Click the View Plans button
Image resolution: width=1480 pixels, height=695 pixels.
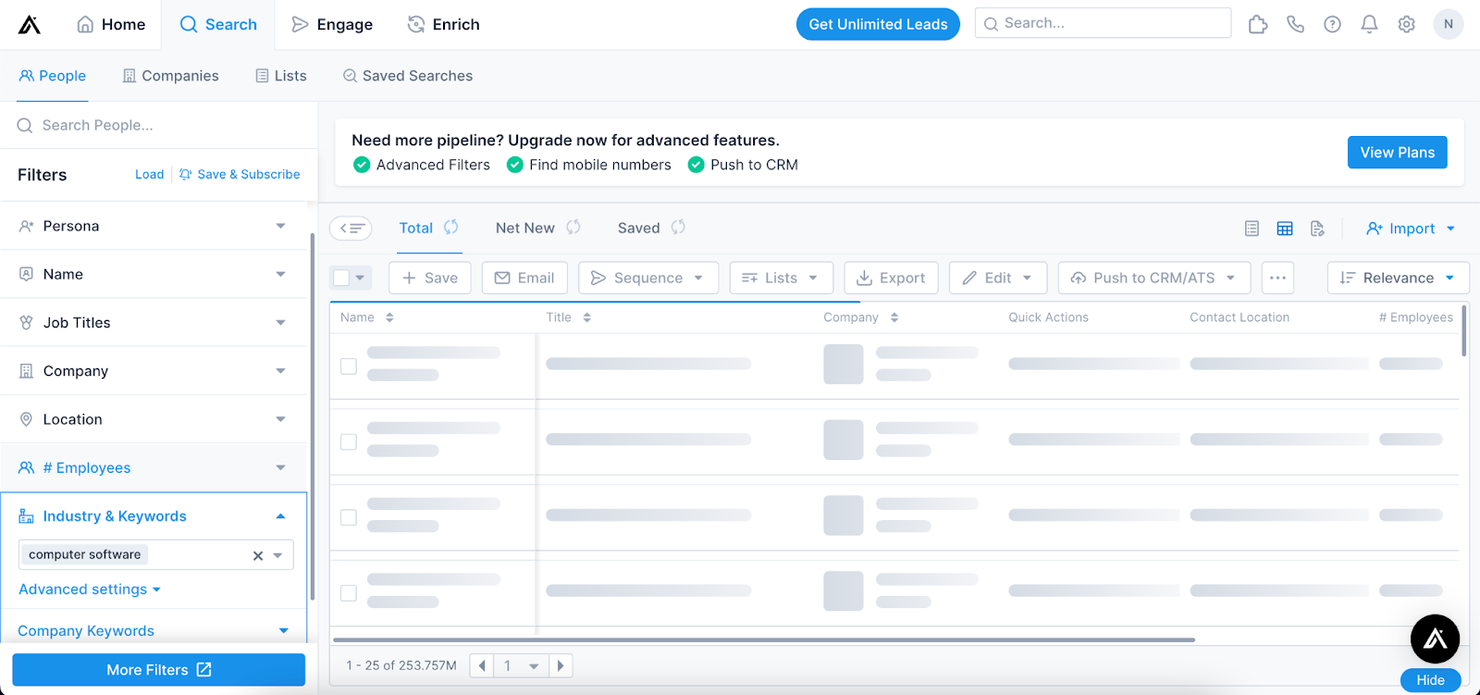pyautogui.click(x=1397, y=152)
